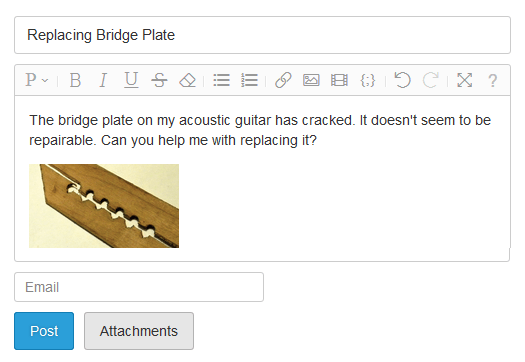This screenshot has width=525, height=362.
Task: Redo the last undone edit
Action: click(430, 80)
